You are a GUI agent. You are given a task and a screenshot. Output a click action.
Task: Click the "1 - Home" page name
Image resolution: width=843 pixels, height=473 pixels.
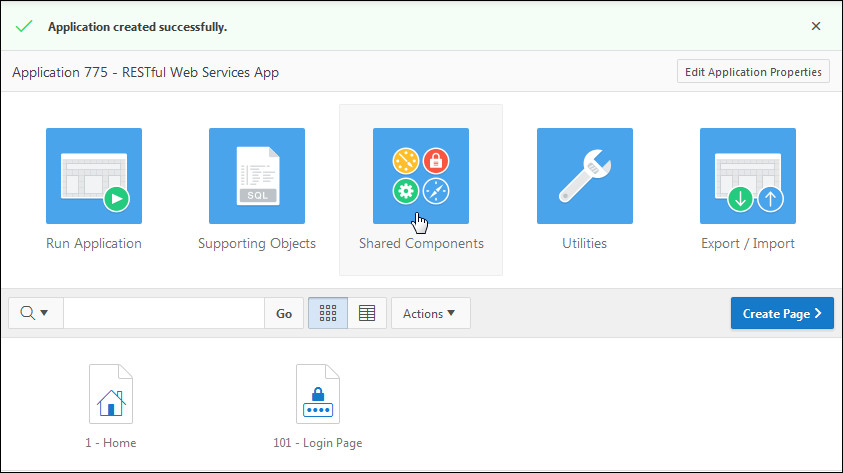111,443
